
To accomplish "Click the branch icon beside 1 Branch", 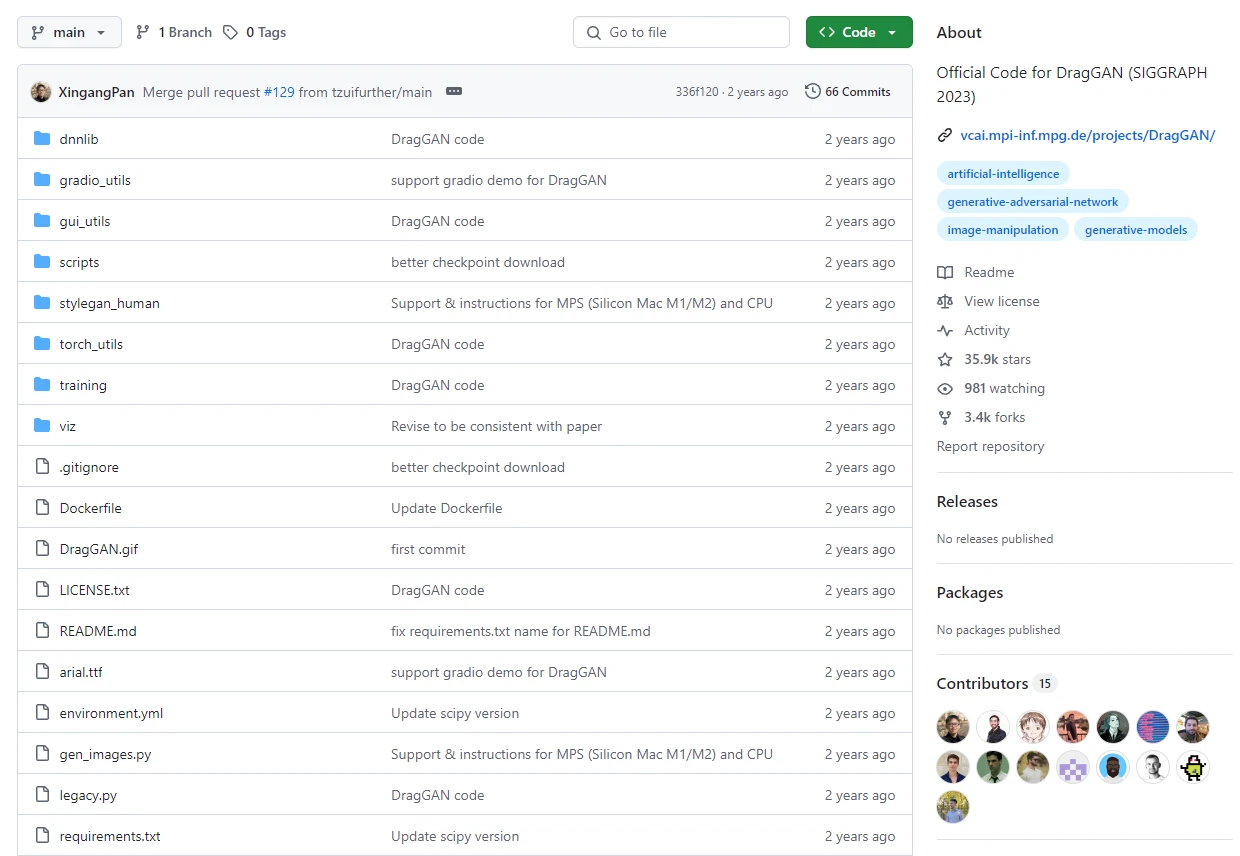I will pos(143,32).
